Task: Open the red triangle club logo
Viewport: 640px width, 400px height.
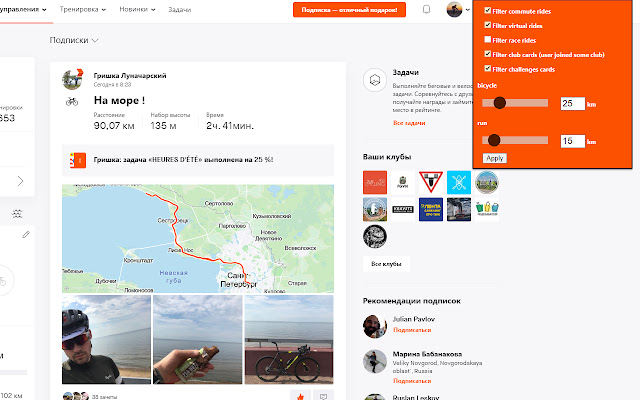Action: [x=431, y=182]
